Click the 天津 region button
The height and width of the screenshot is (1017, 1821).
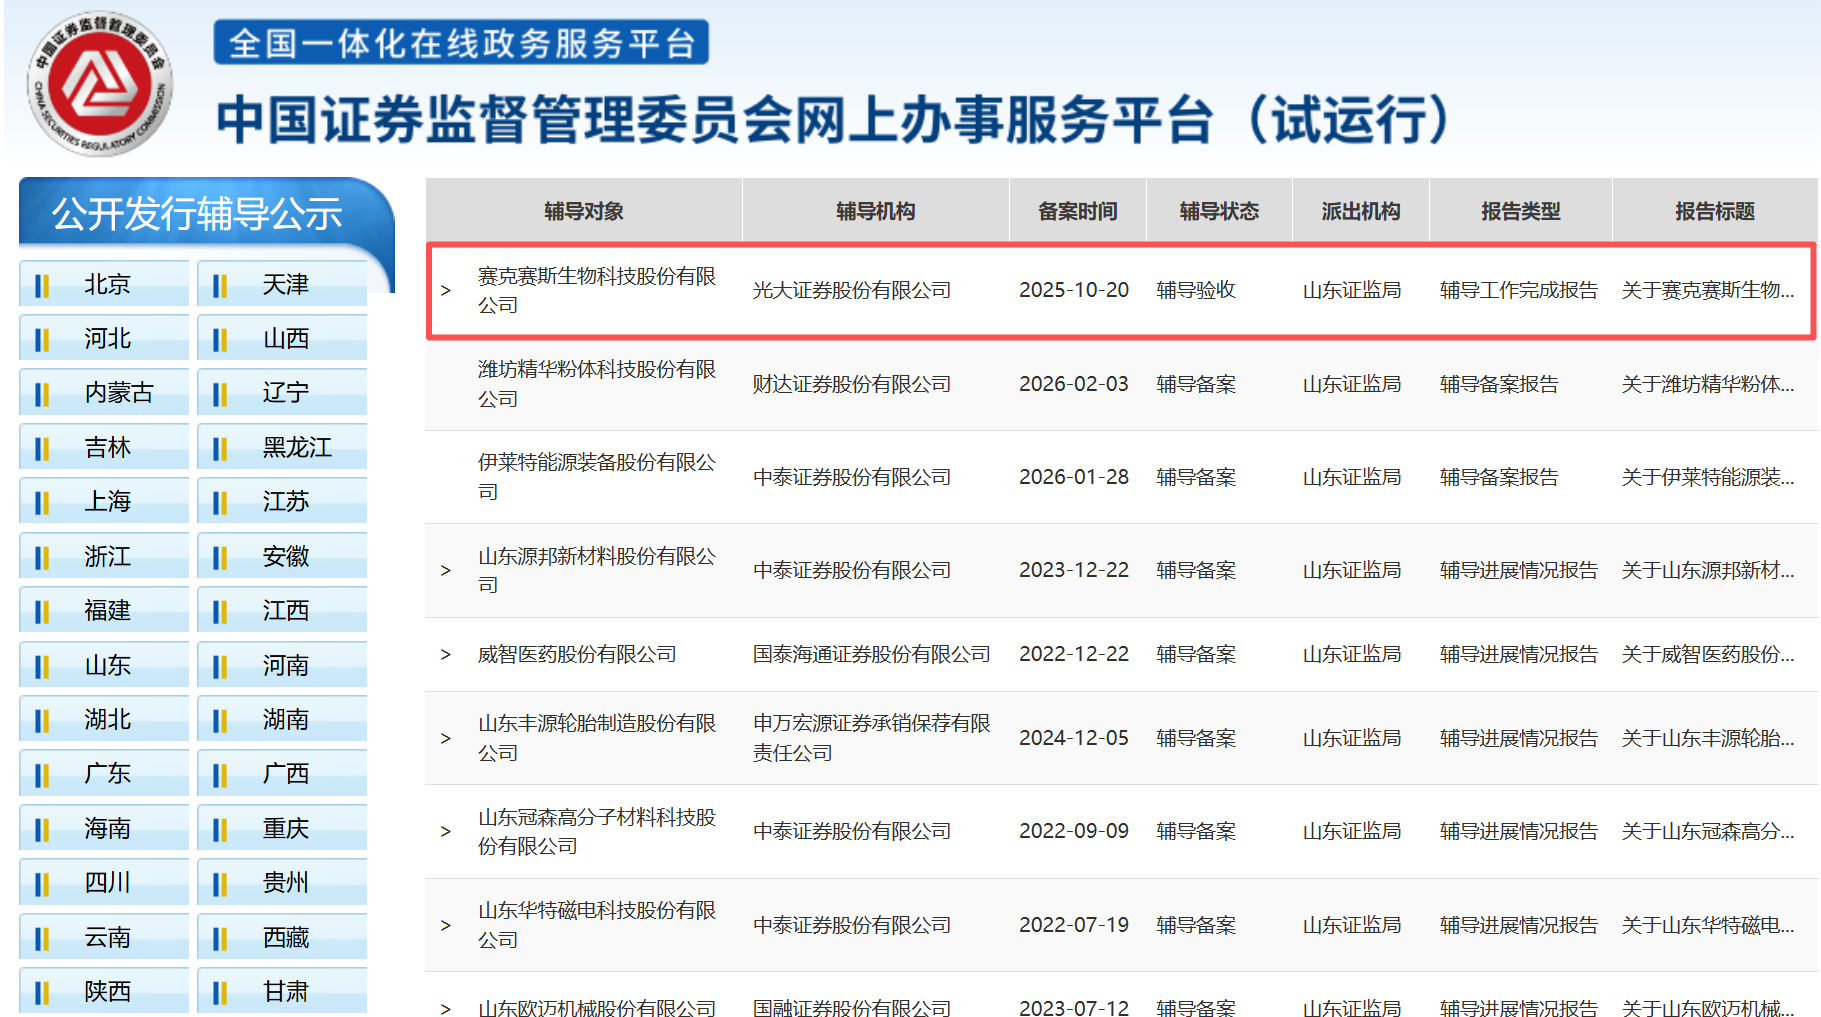[x=285, y=285]
